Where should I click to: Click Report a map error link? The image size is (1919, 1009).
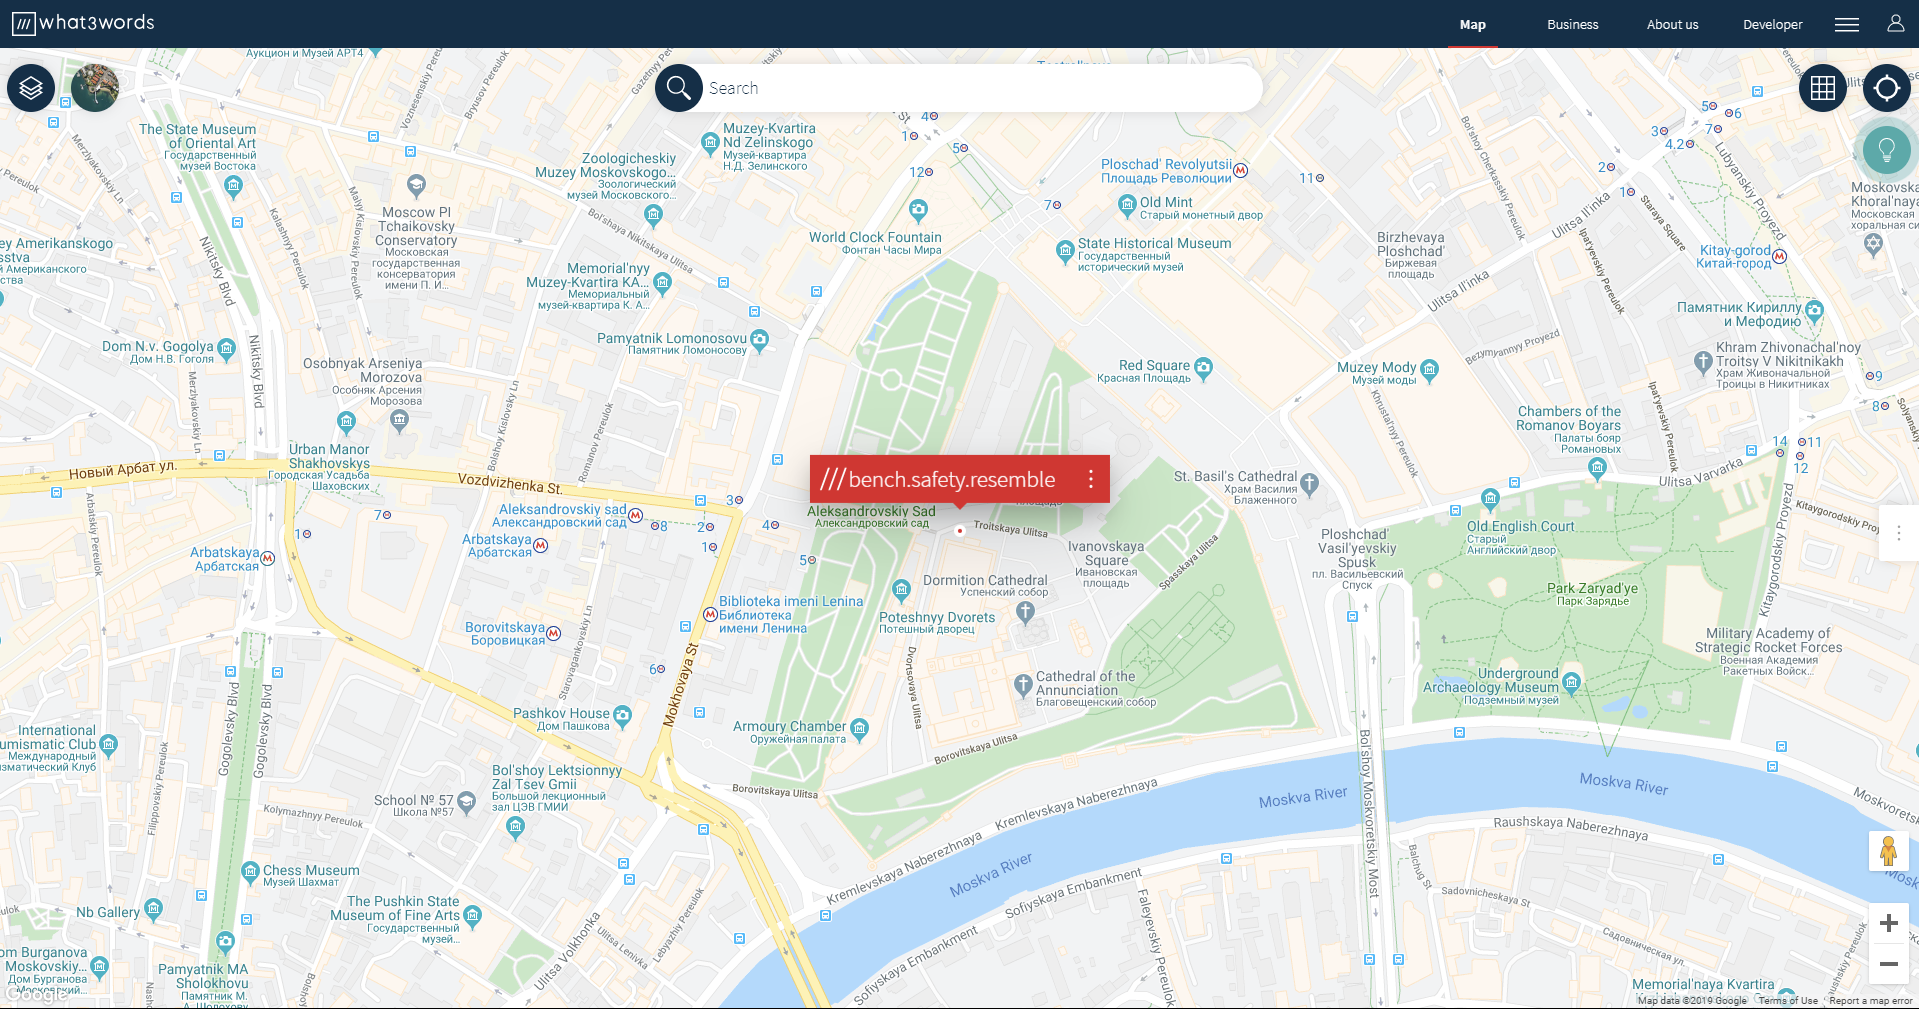(x=1870, y=1000)
